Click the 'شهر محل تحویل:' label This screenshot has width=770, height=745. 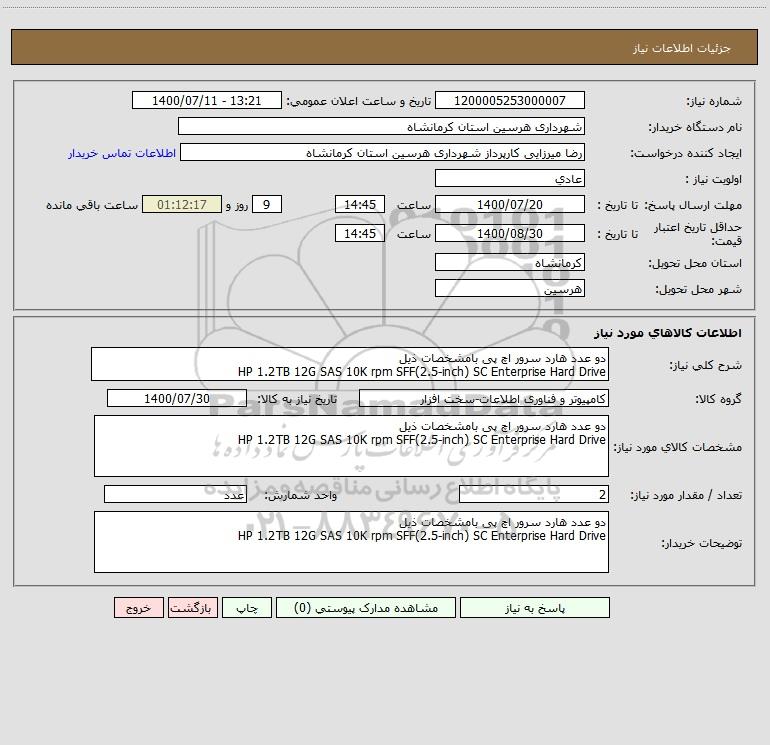(698, 289)
